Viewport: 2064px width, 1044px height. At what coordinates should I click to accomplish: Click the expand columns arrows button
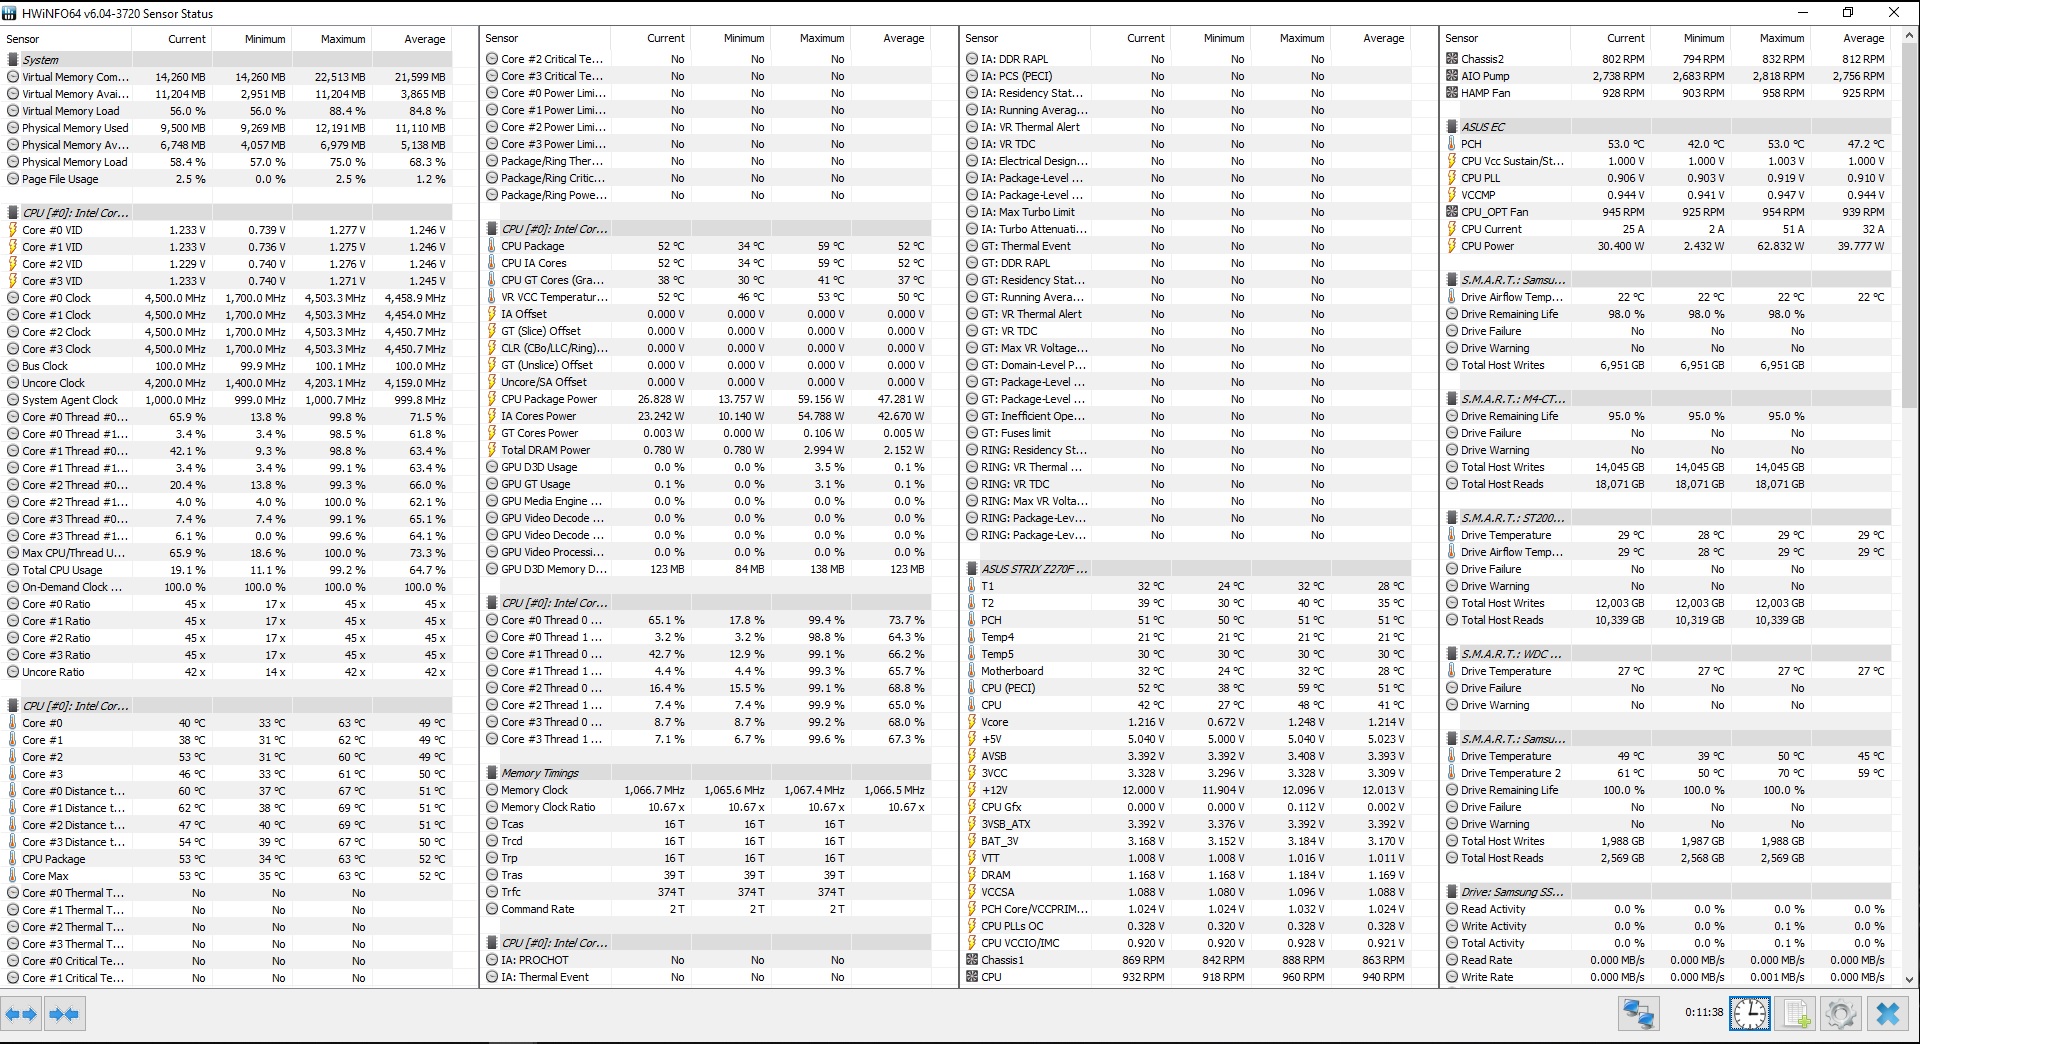click(x=21, y=1014)
